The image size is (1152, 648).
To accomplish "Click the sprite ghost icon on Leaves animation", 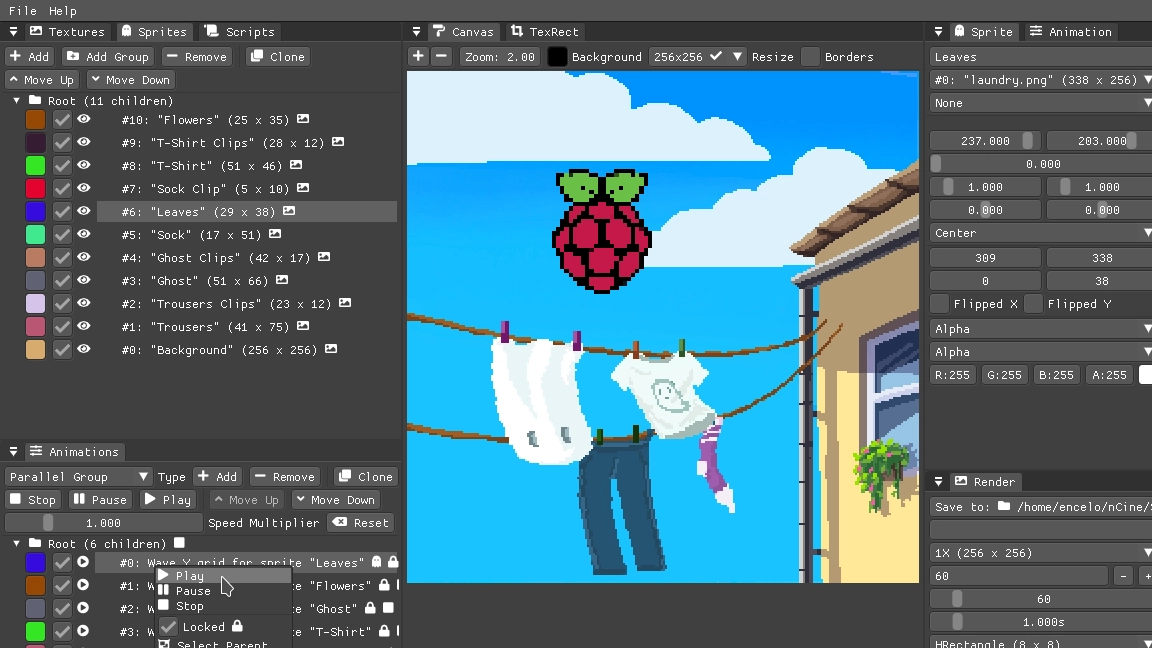I will (377, 562).
